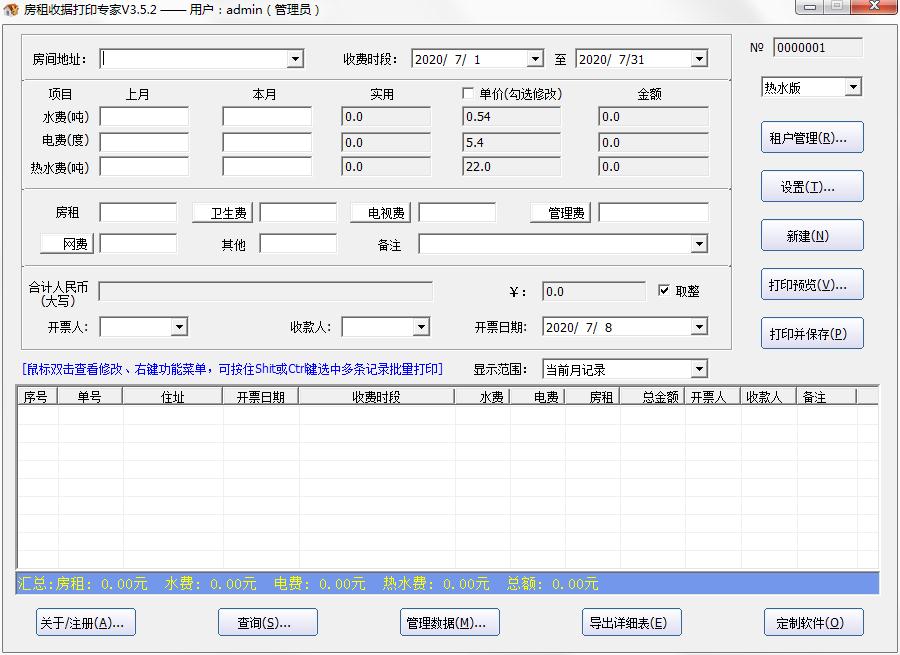900x655 pixels.
Task: Focus the 热水费 上月 reading input
Action: tap(144, 166)
